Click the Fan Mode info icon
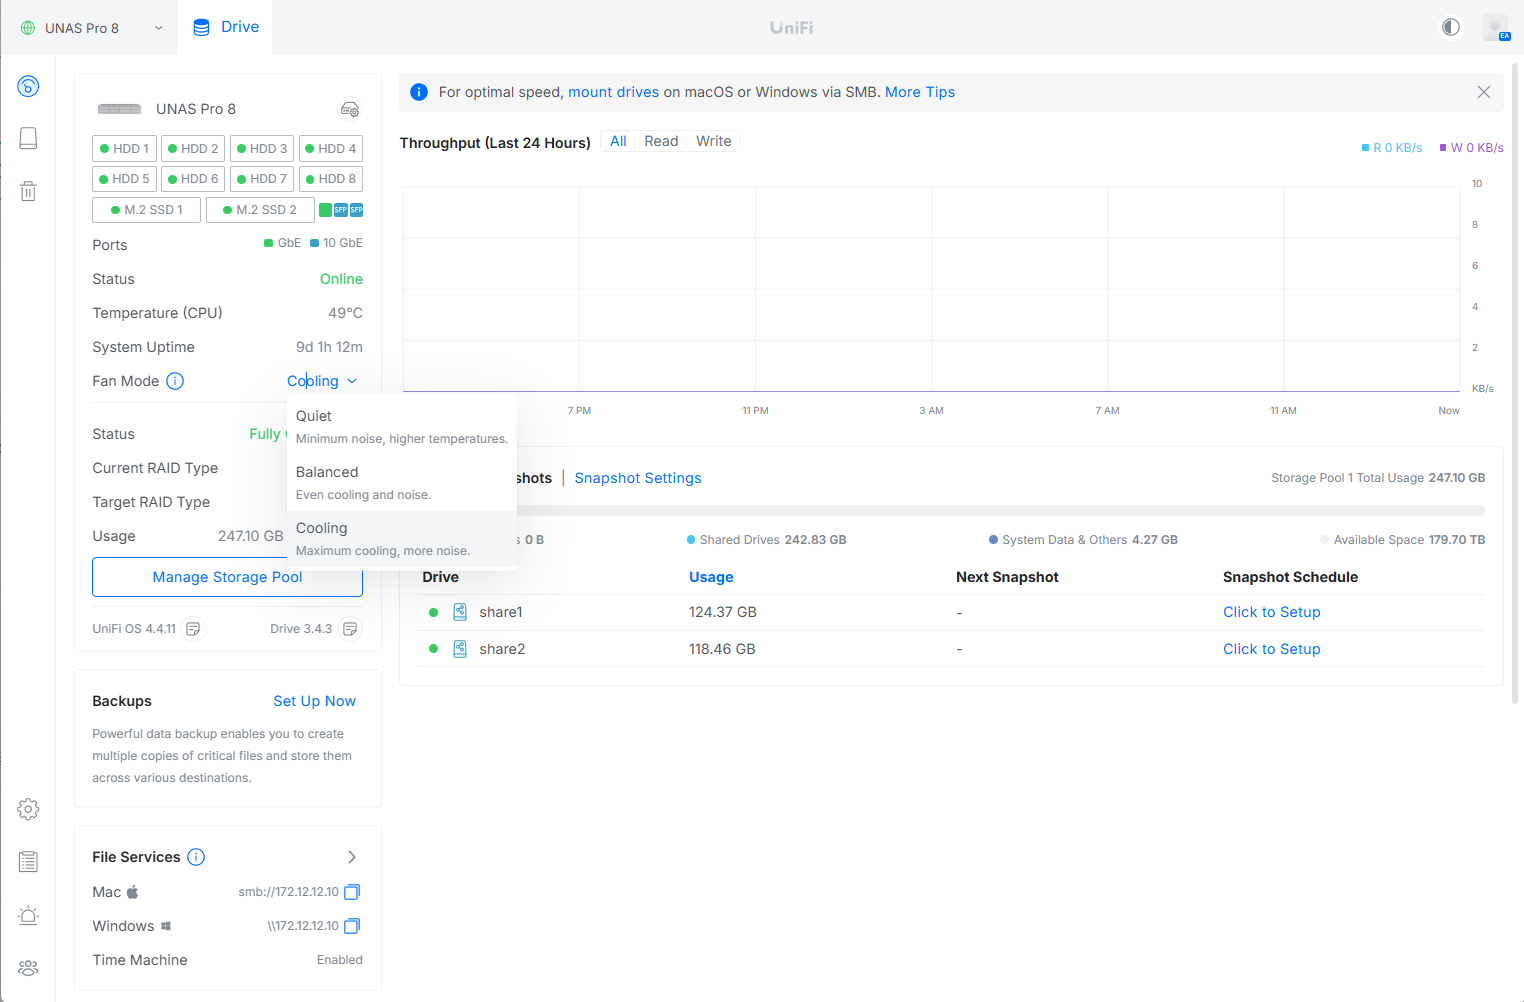This screenshot has width=1524, height=1002. point(175,381)
